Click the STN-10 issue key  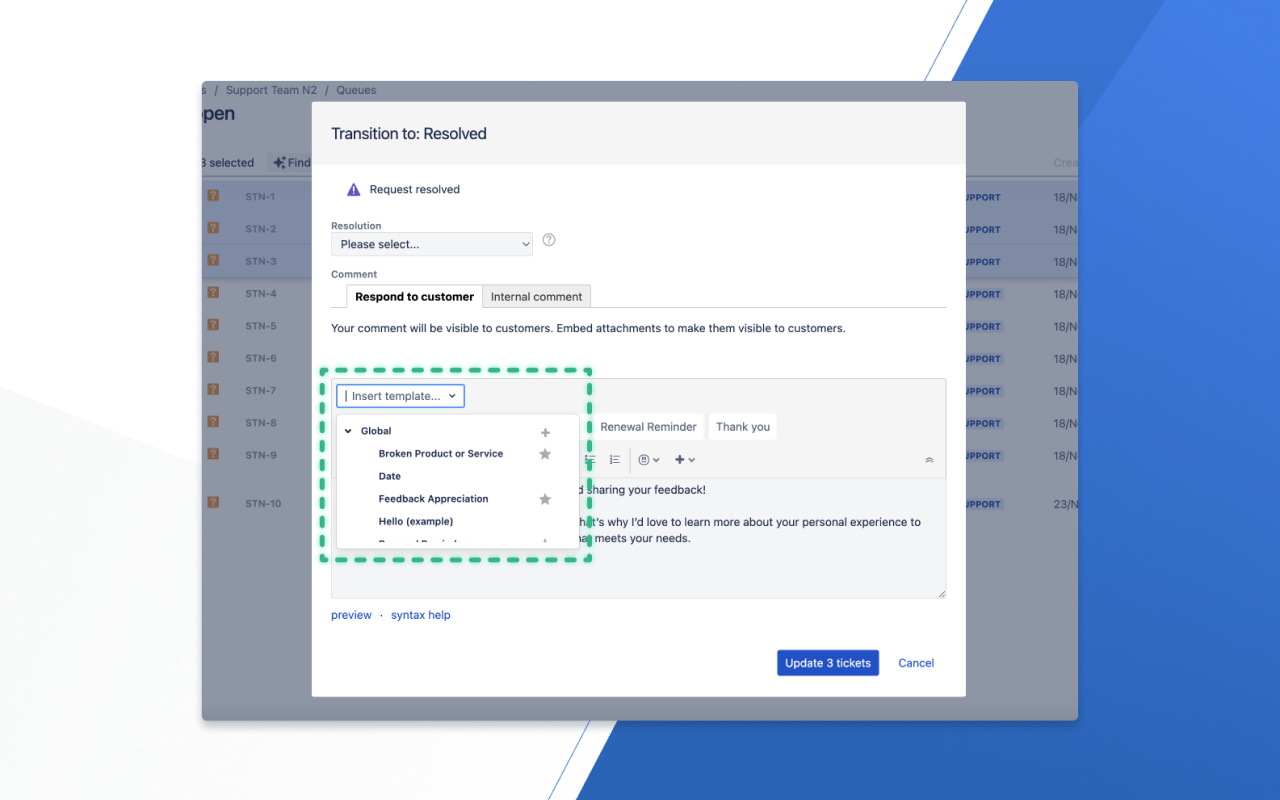click(x=264, y=504)
